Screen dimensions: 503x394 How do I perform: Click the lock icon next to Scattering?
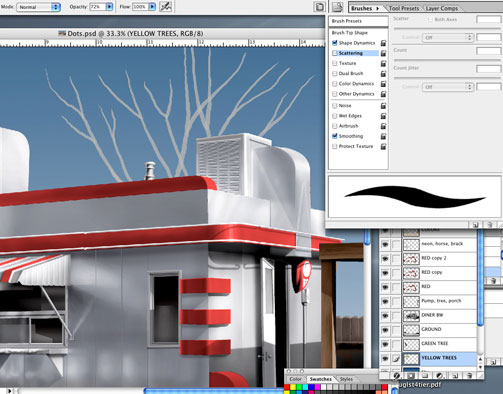pos(383,53)
